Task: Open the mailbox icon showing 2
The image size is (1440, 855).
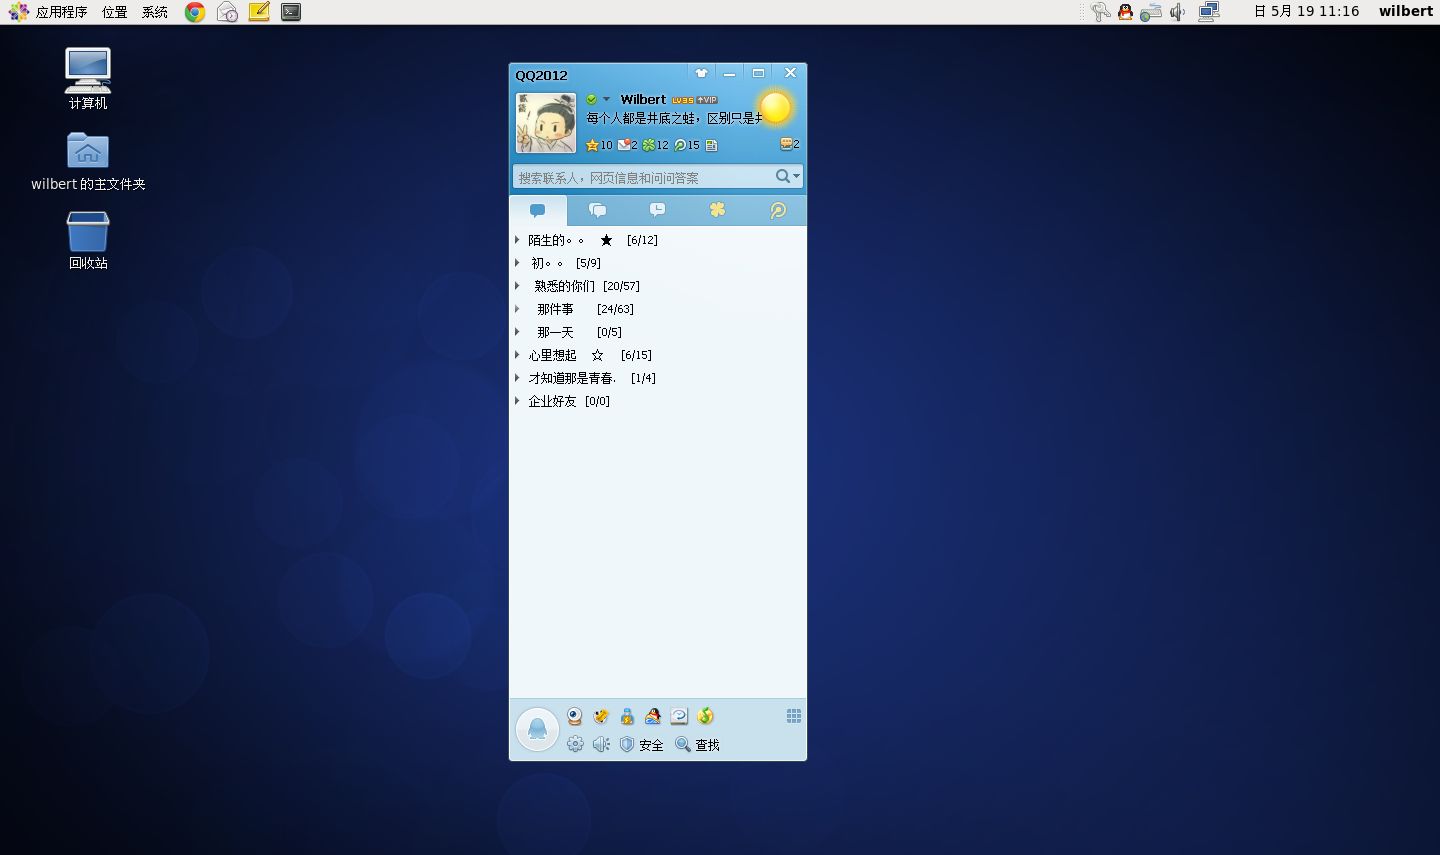Action: (x=627, y=145)
